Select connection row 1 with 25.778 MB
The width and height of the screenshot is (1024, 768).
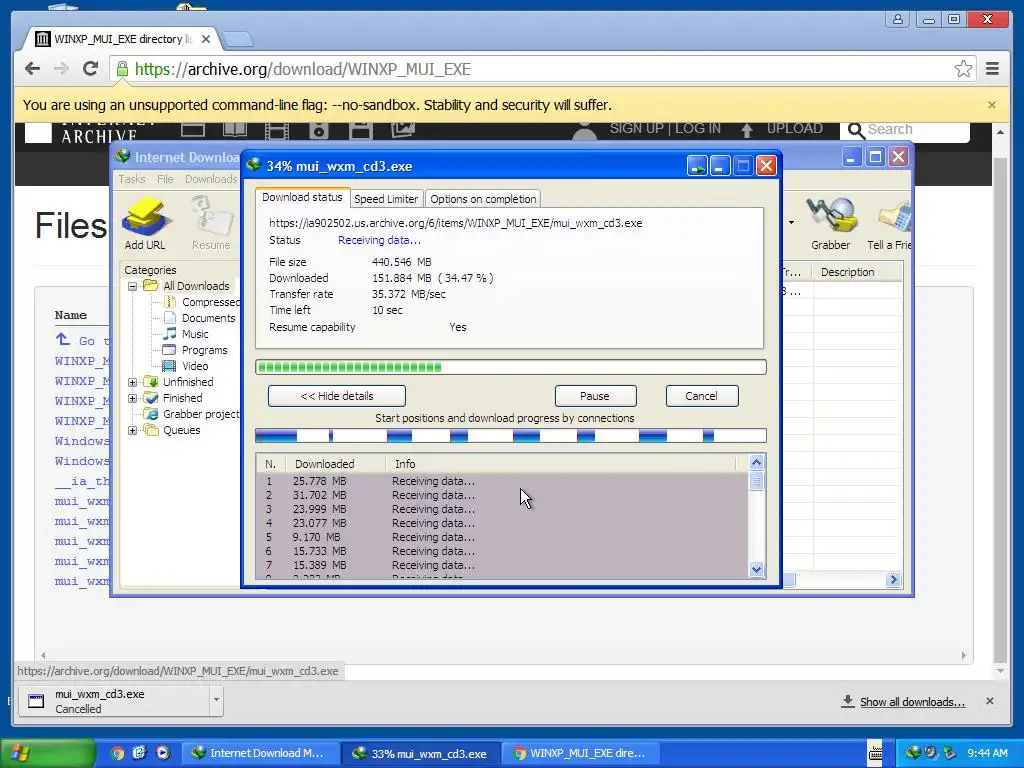tap(502, 481)
